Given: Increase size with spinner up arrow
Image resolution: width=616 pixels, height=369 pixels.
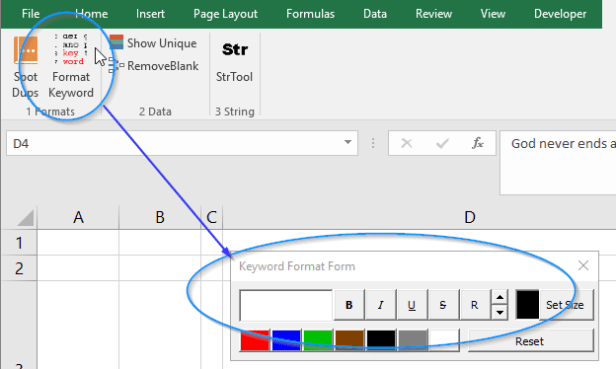Looking at the screenshot, I should [x=500, y=297].
